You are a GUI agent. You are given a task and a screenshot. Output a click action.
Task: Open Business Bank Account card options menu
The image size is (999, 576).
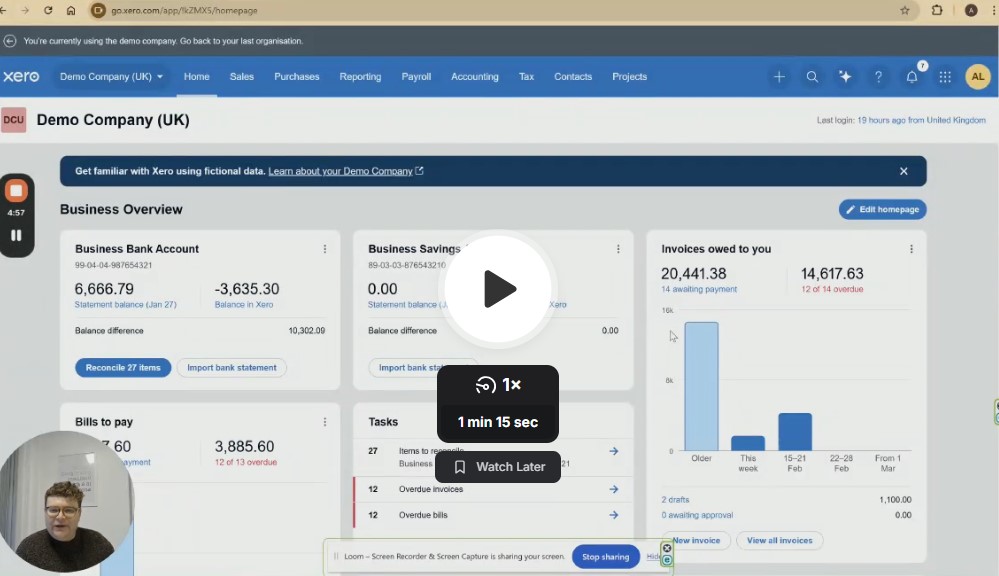tap(325, 249)
